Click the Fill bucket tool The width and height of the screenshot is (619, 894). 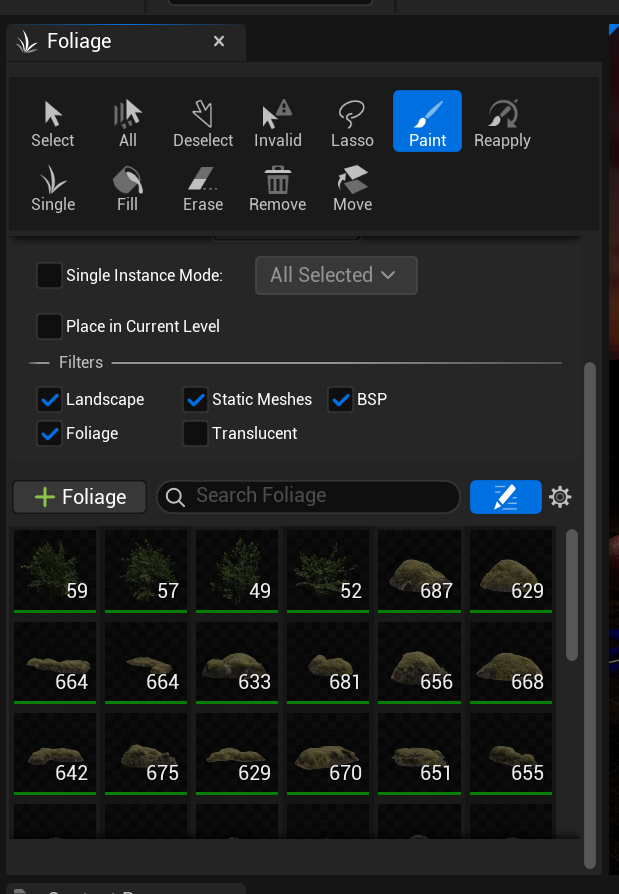(x=127, y=187)
